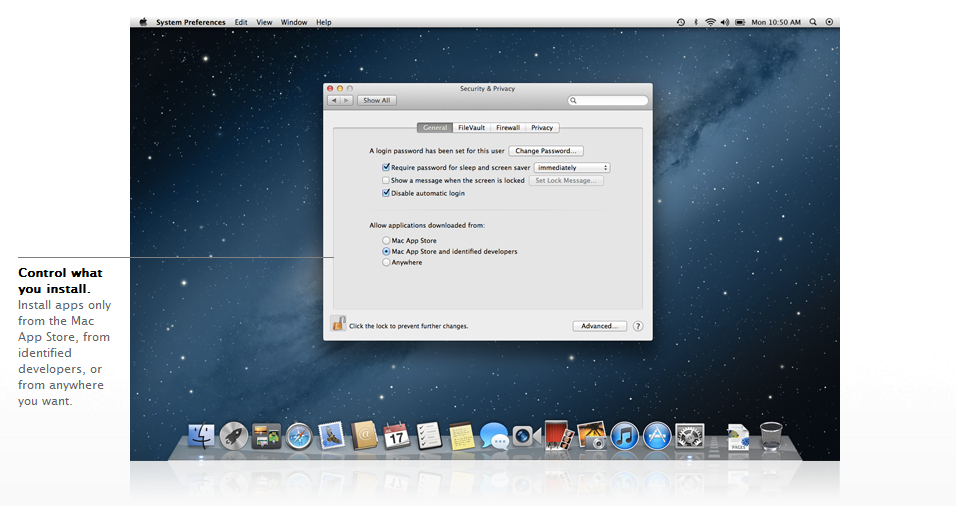Open the Help menu

[324, 22]
